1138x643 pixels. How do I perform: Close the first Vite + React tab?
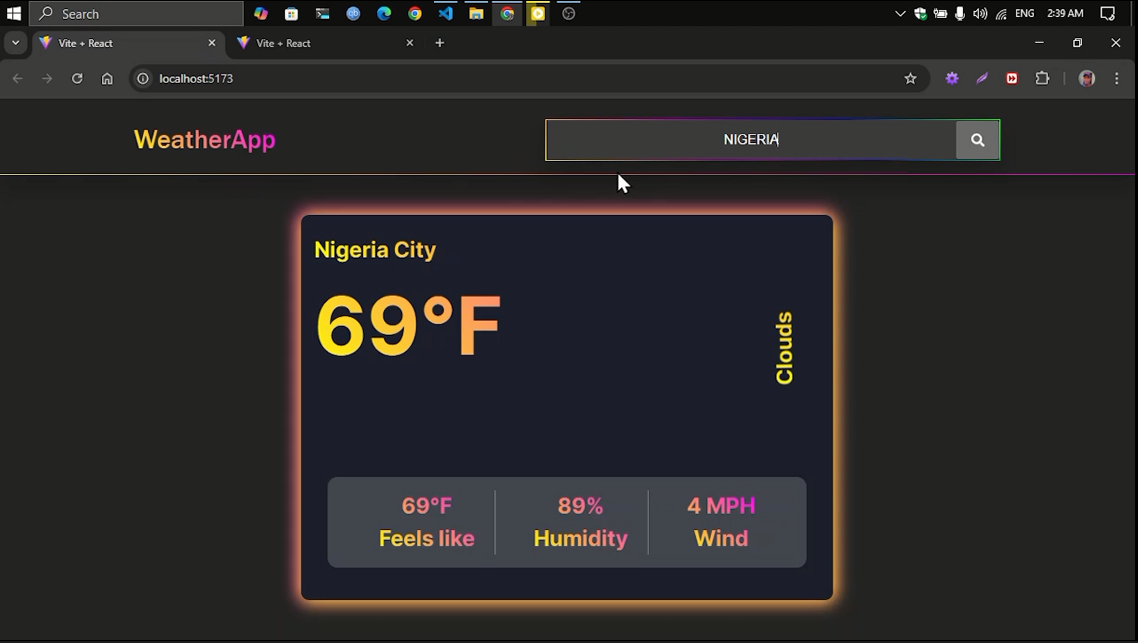pos(212,43)
